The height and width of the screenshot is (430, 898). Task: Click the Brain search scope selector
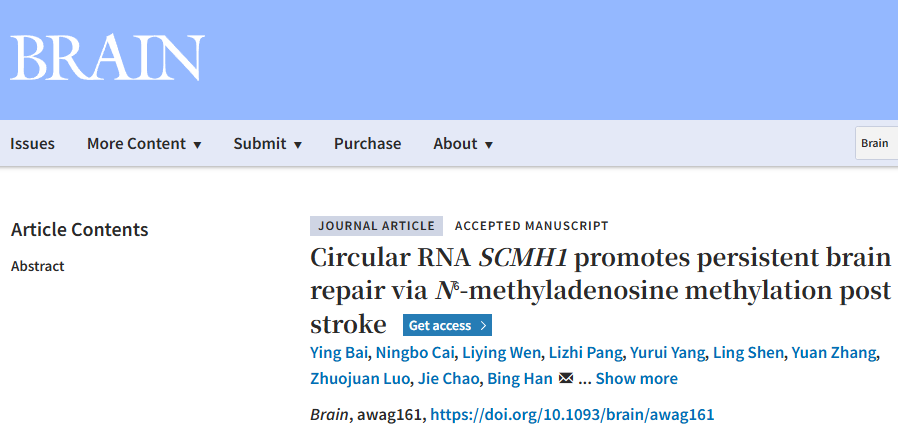[x=876, y=143]
